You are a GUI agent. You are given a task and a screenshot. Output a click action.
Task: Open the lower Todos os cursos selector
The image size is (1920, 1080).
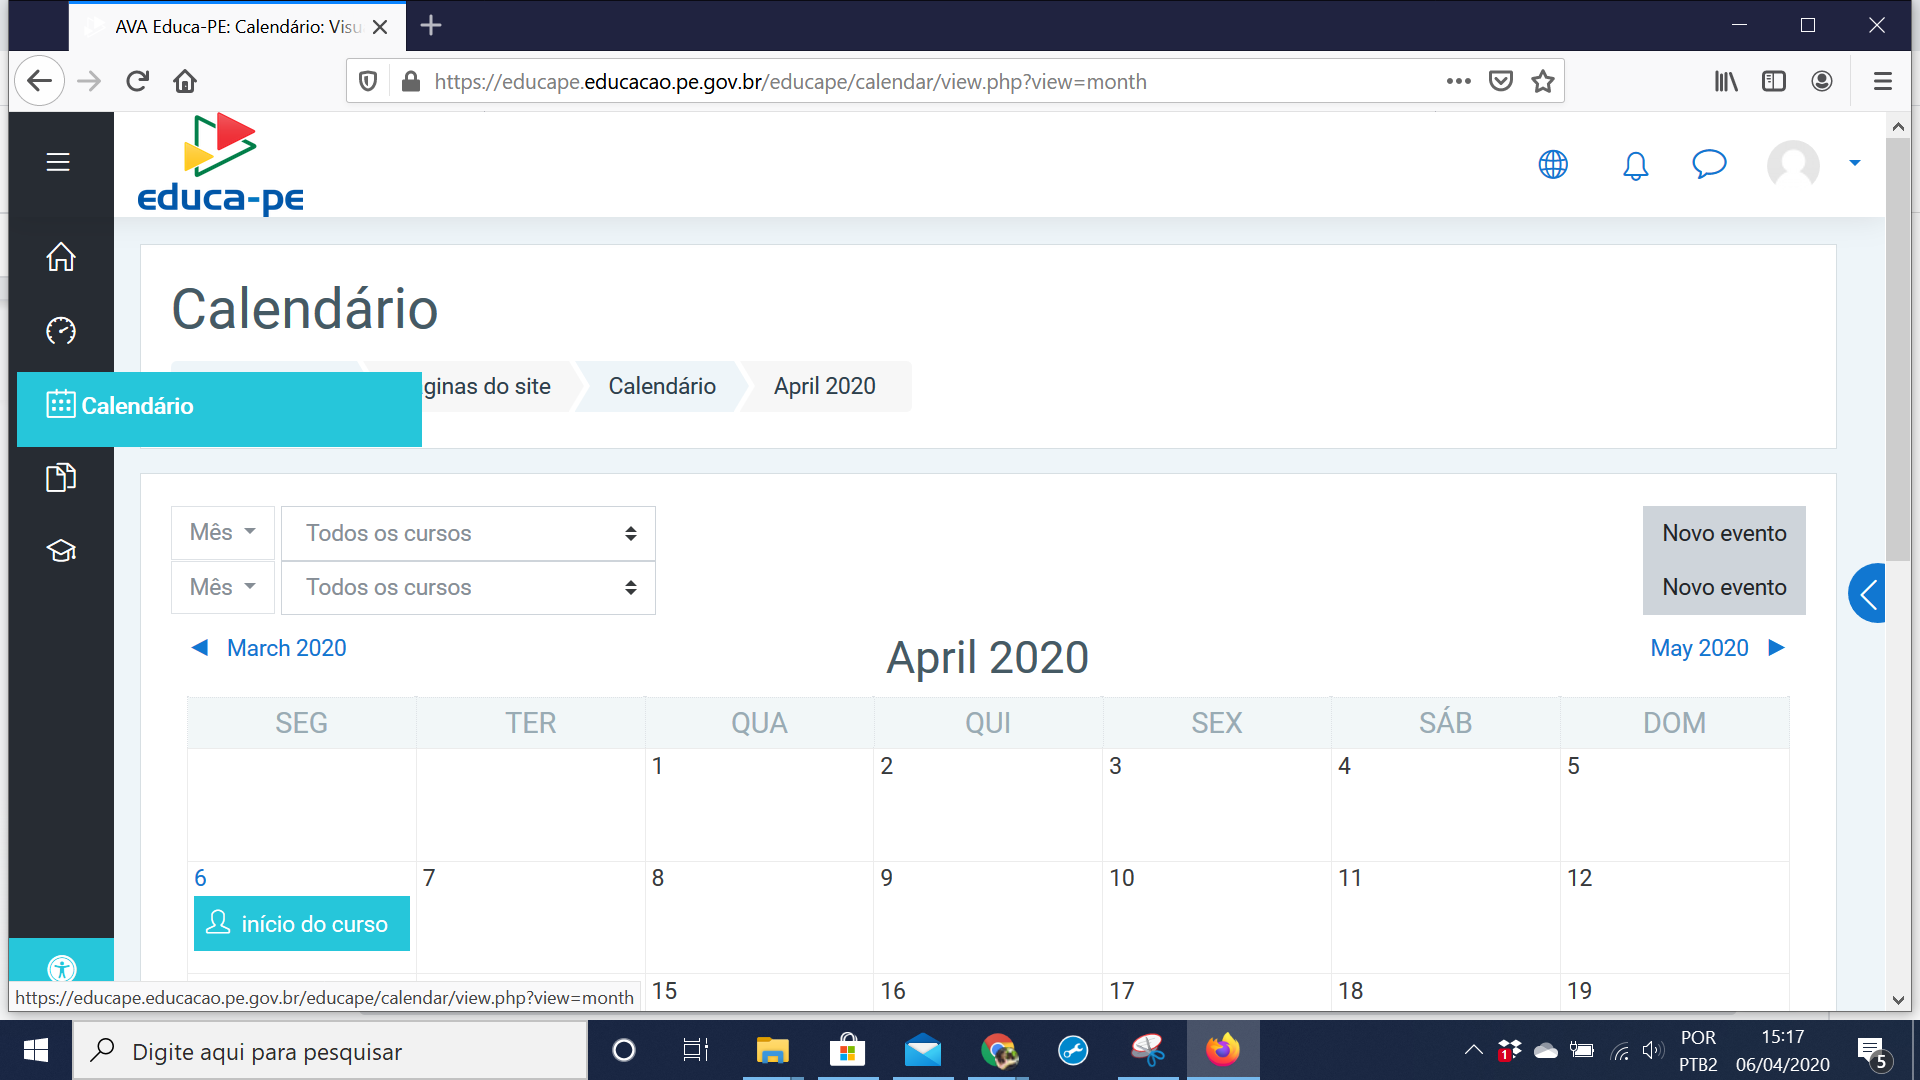click(x=468, y=587)
